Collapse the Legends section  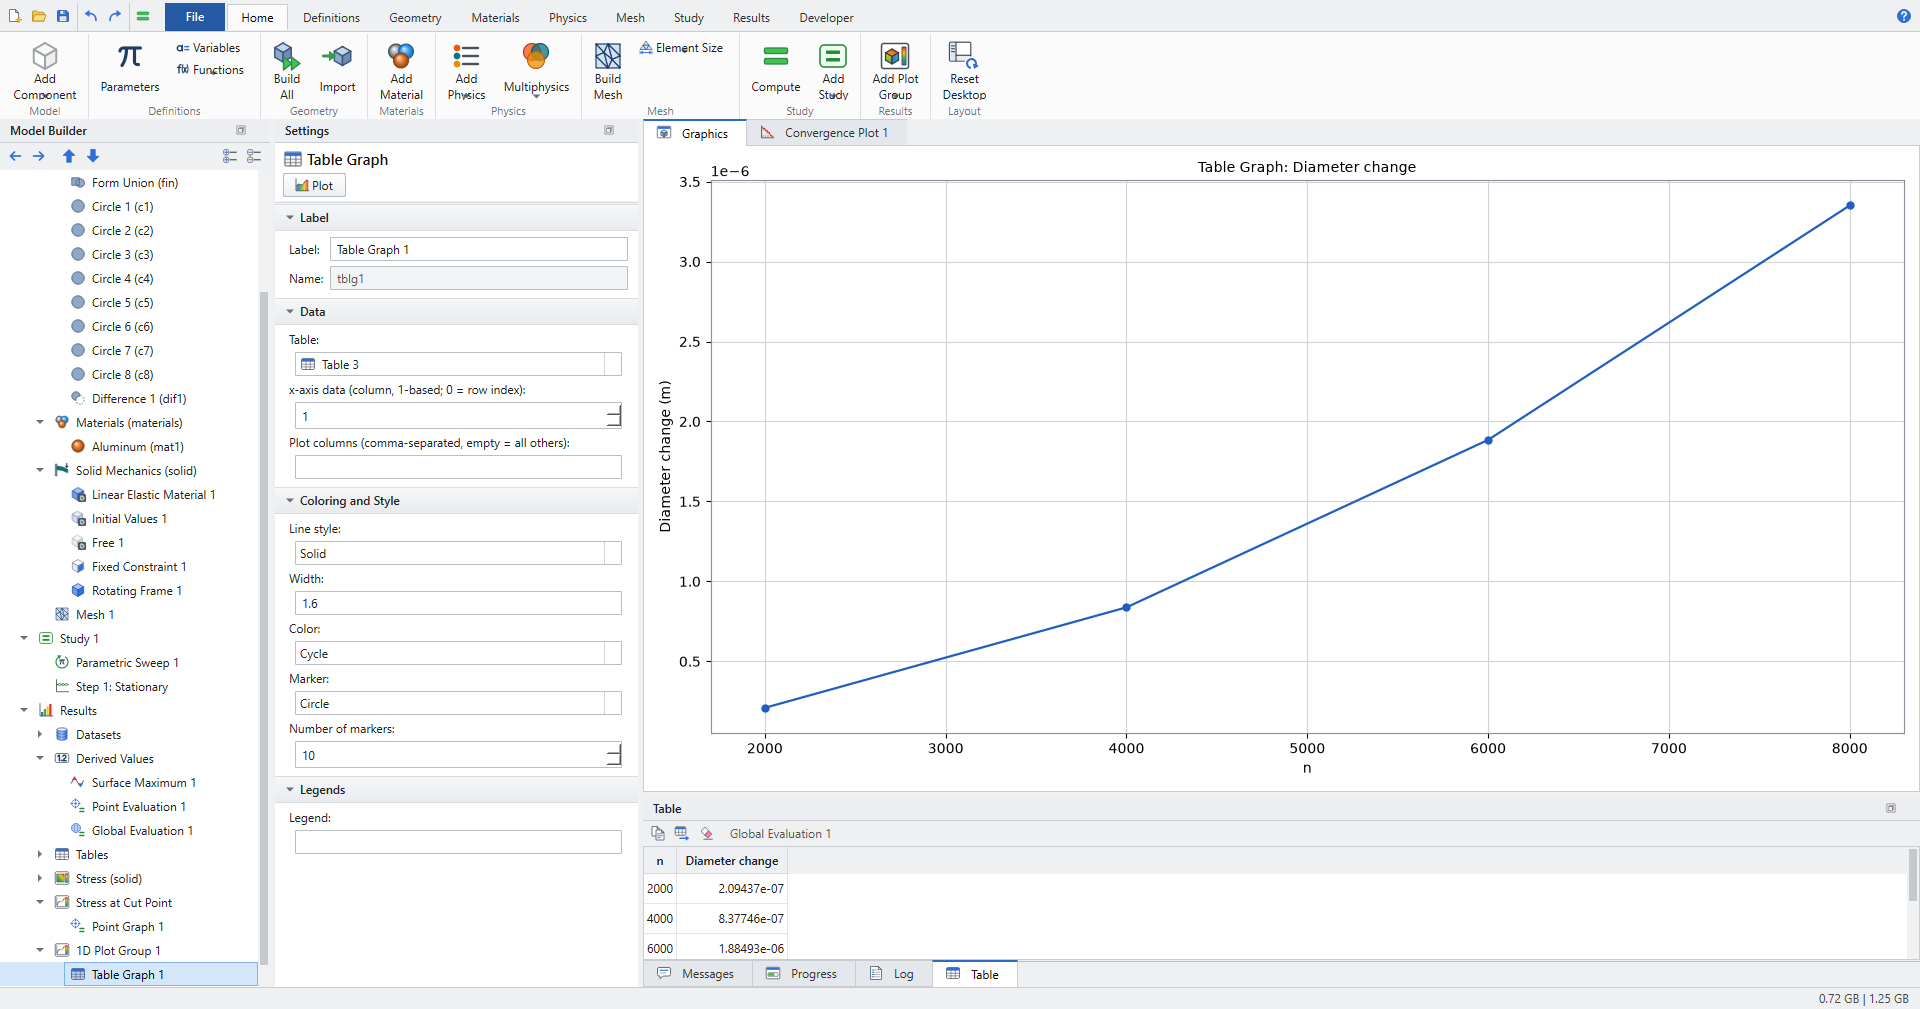point(290,790)
